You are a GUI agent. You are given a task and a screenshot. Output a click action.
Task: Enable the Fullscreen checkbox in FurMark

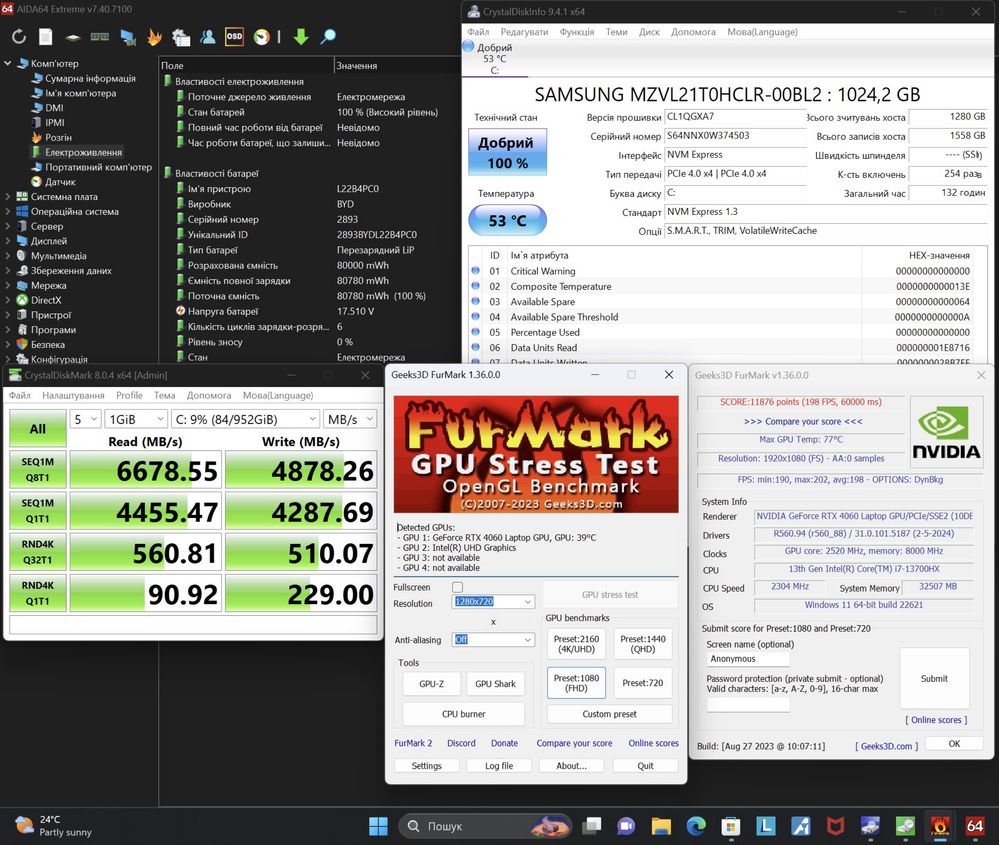457,587
